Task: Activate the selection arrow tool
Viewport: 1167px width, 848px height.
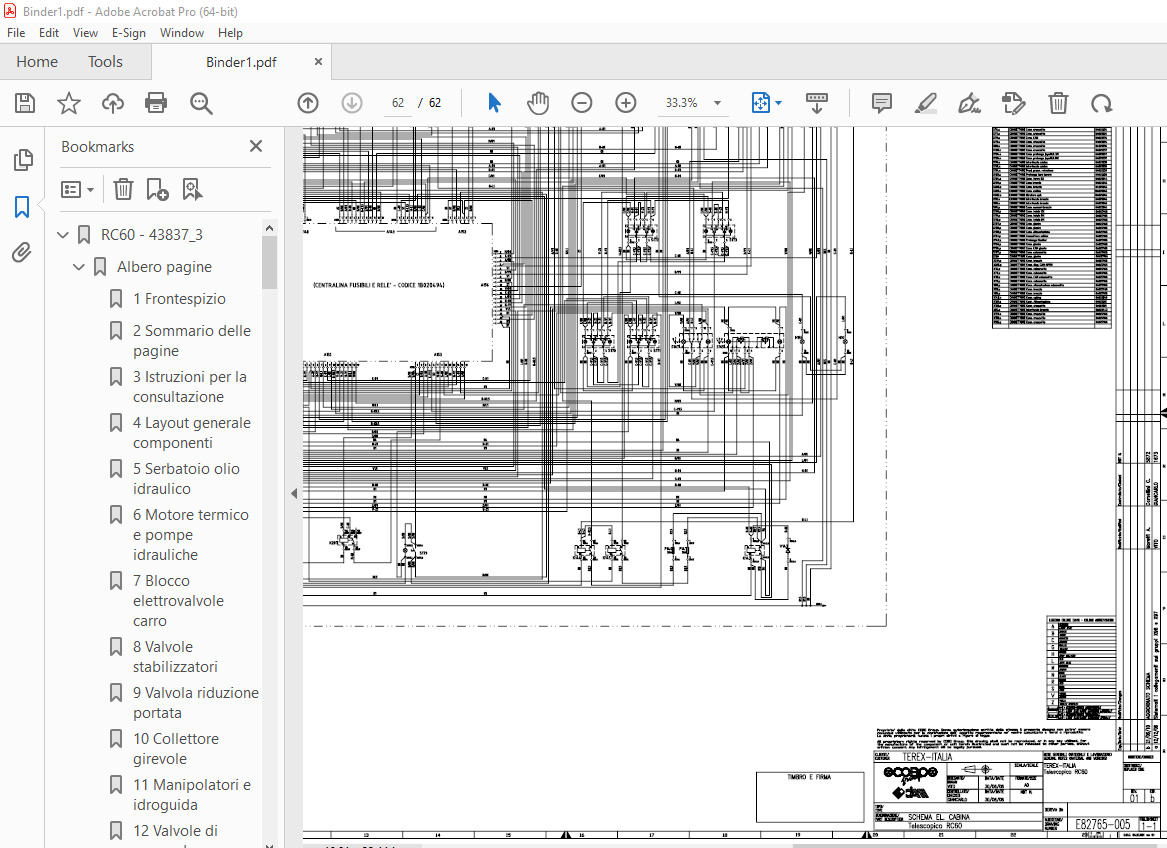Action: coord(494,103)
